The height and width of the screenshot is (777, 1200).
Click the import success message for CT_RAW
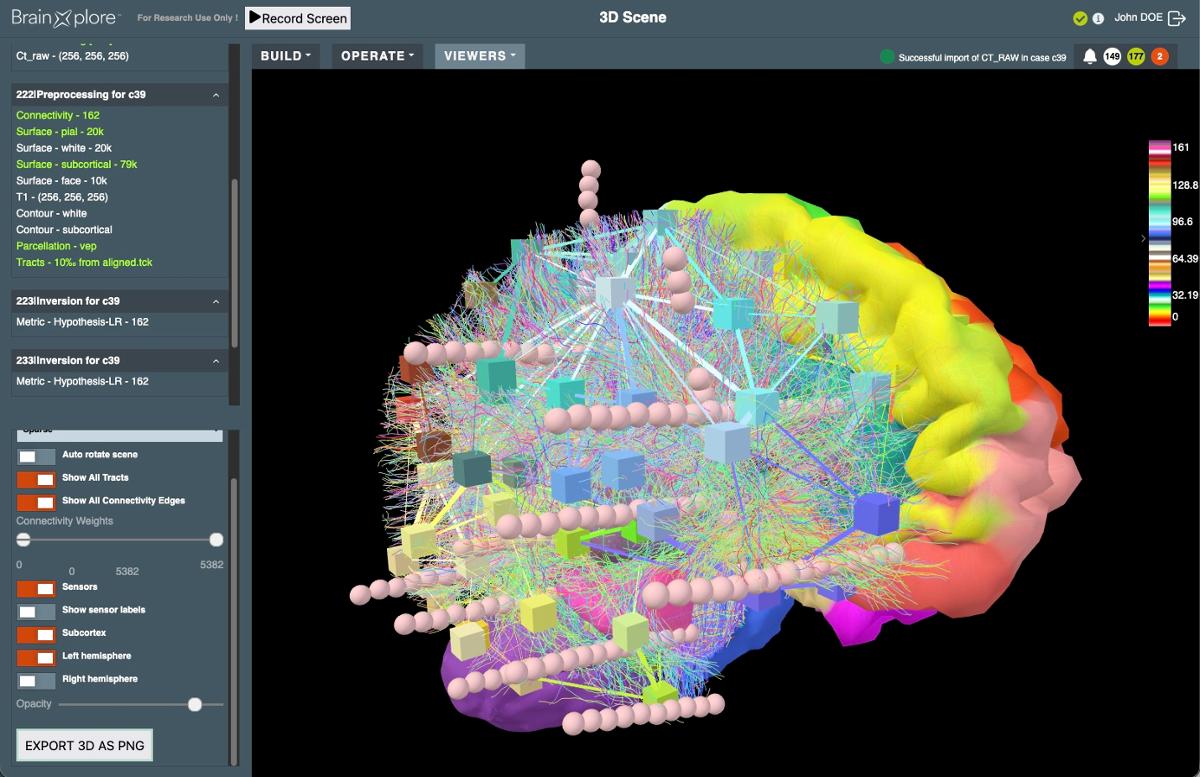tap(982, 58)
